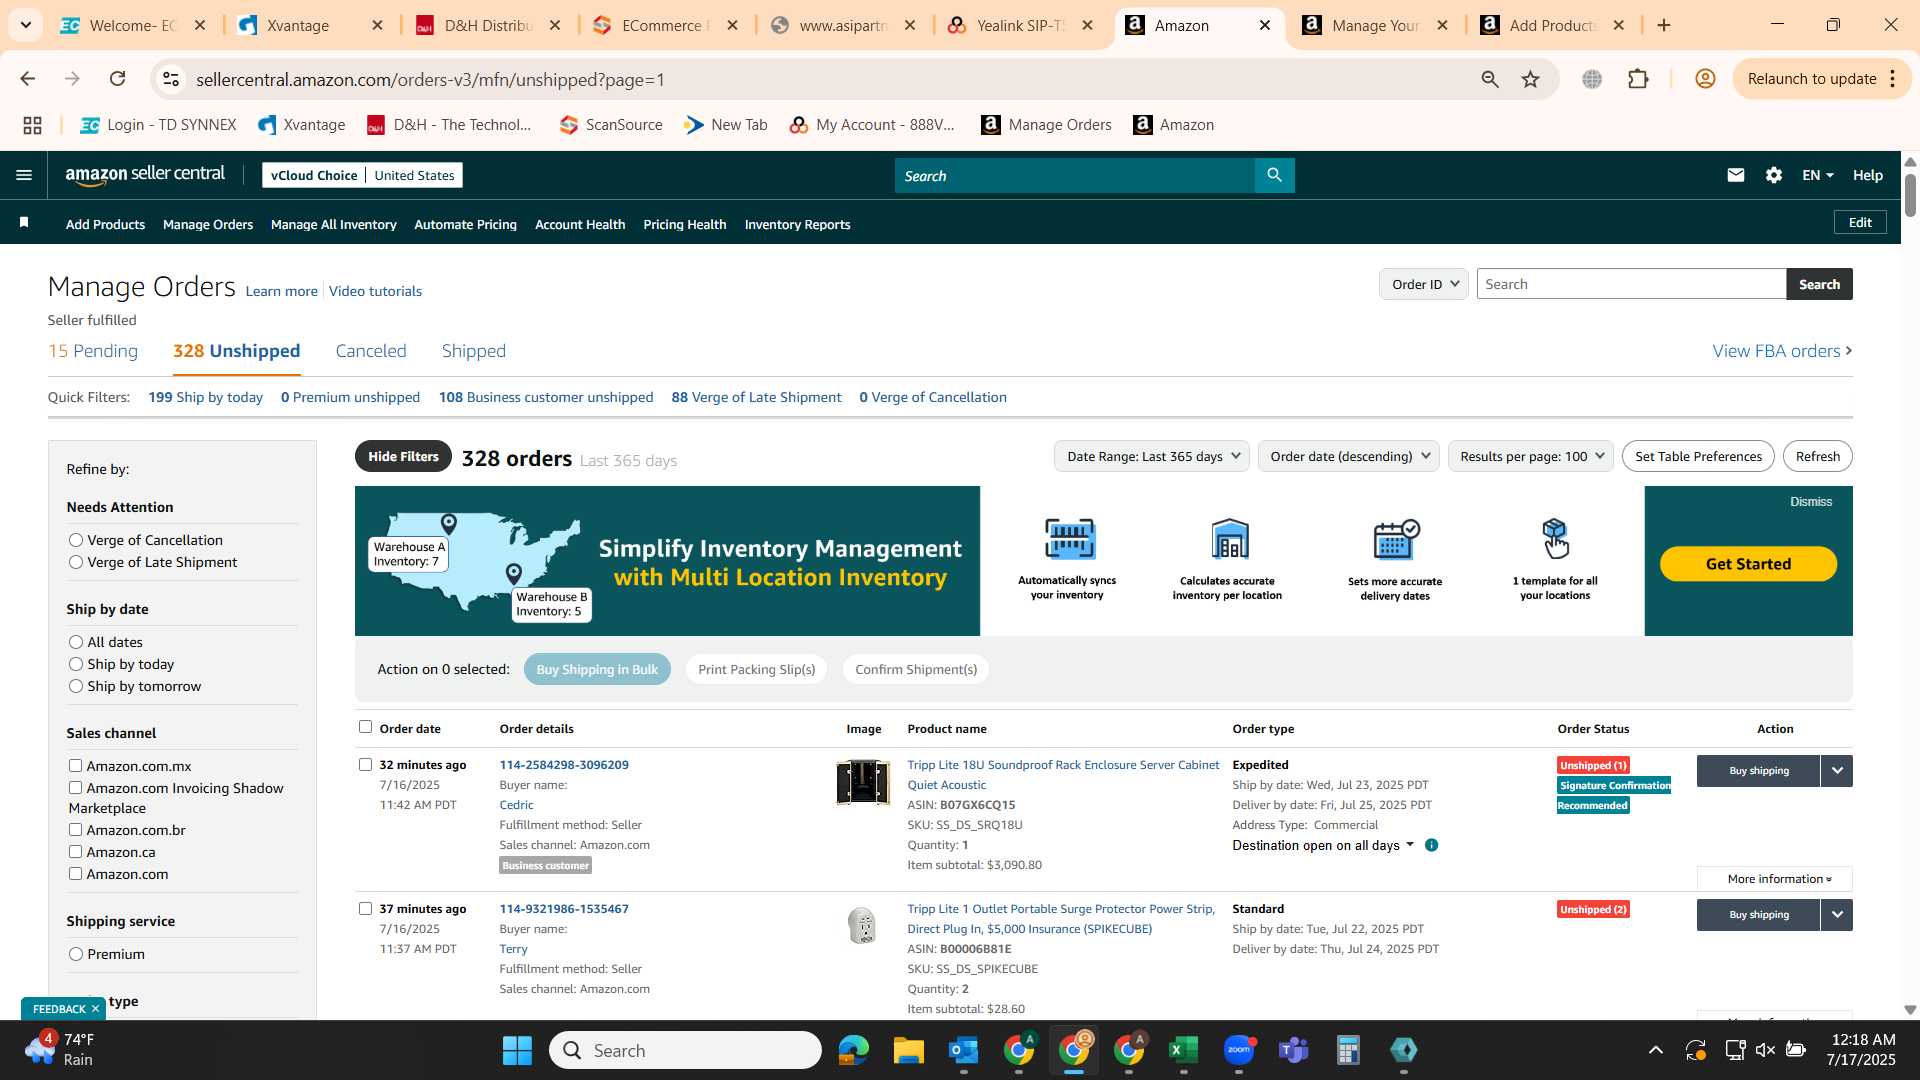Choose the All dates radio option
The width and height of the screenshot is (1920, 1080).
pos(76,642)
